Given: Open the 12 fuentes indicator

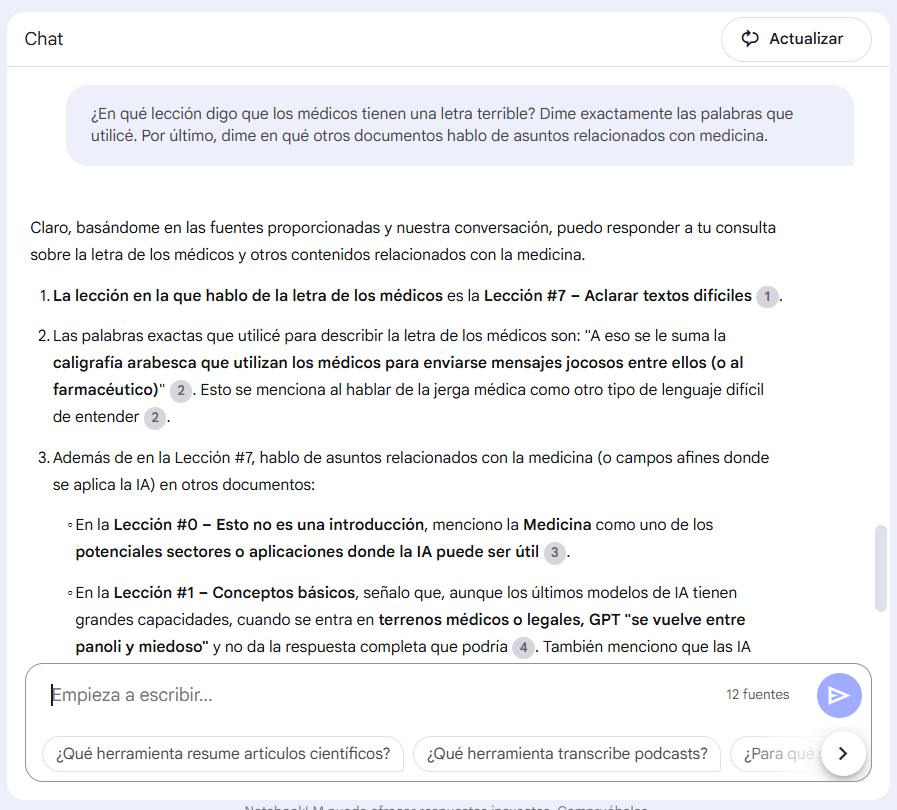Looking at the screenshot, I should (757, 694).
